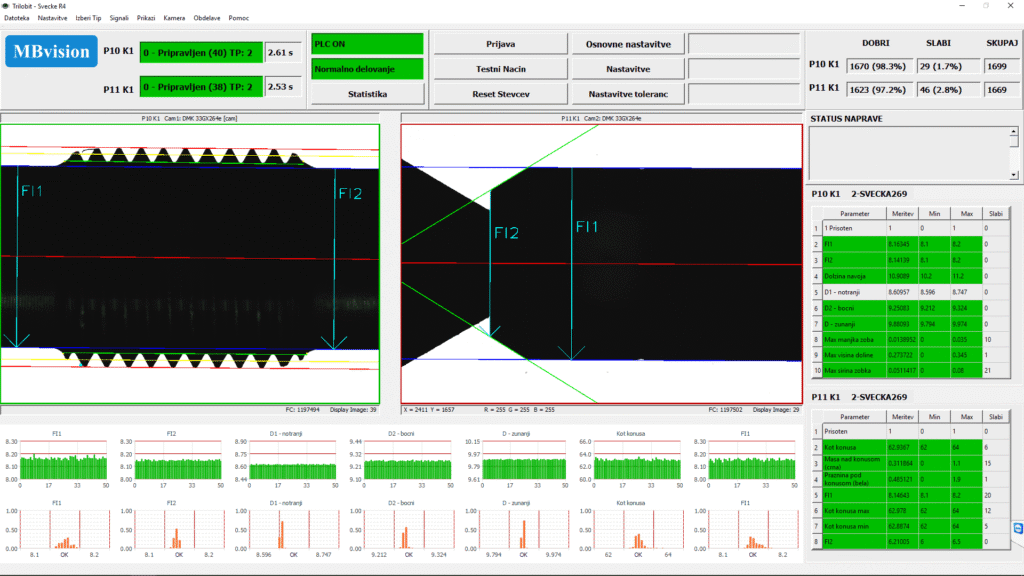Click the status scrollbar's down arrow
The image size is (1024, 576).
pyautogui.click(x=1014, y=175)
